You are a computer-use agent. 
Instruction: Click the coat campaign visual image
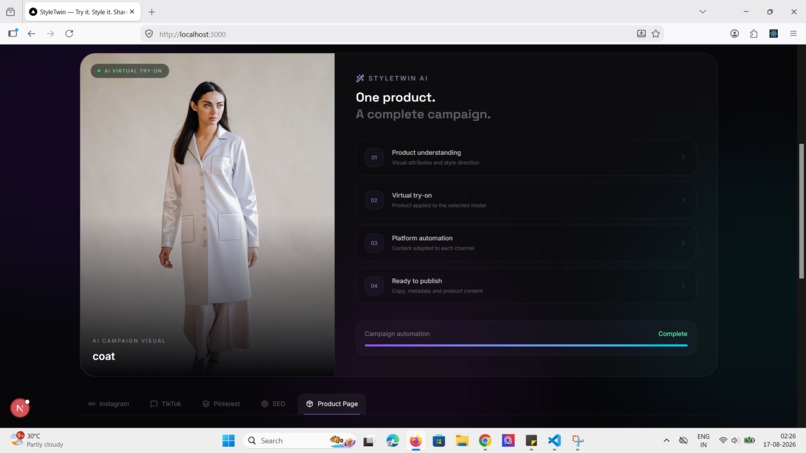(x=208, y=214)
